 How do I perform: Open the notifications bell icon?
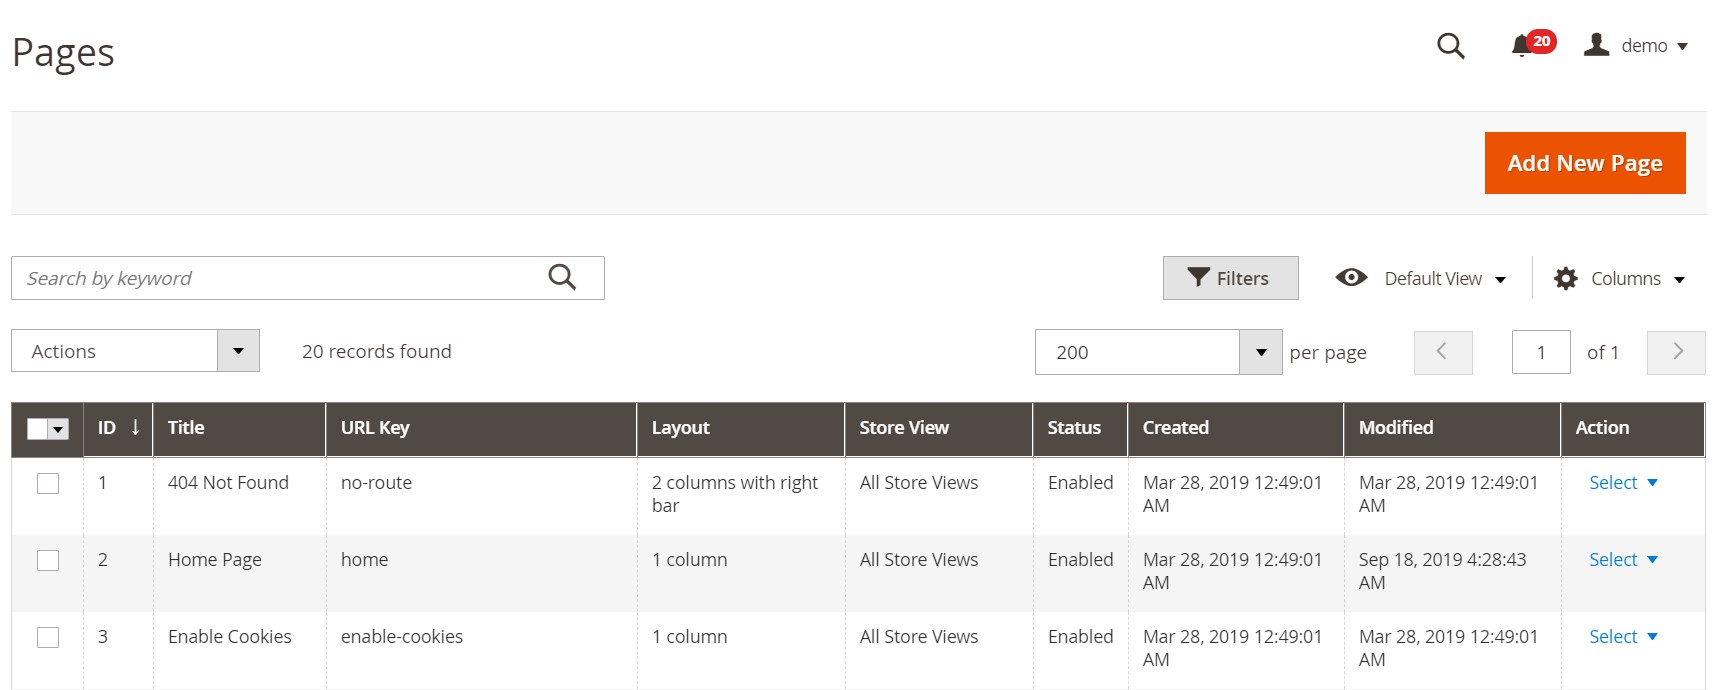pyautogui.click(x=1522, y=46)
